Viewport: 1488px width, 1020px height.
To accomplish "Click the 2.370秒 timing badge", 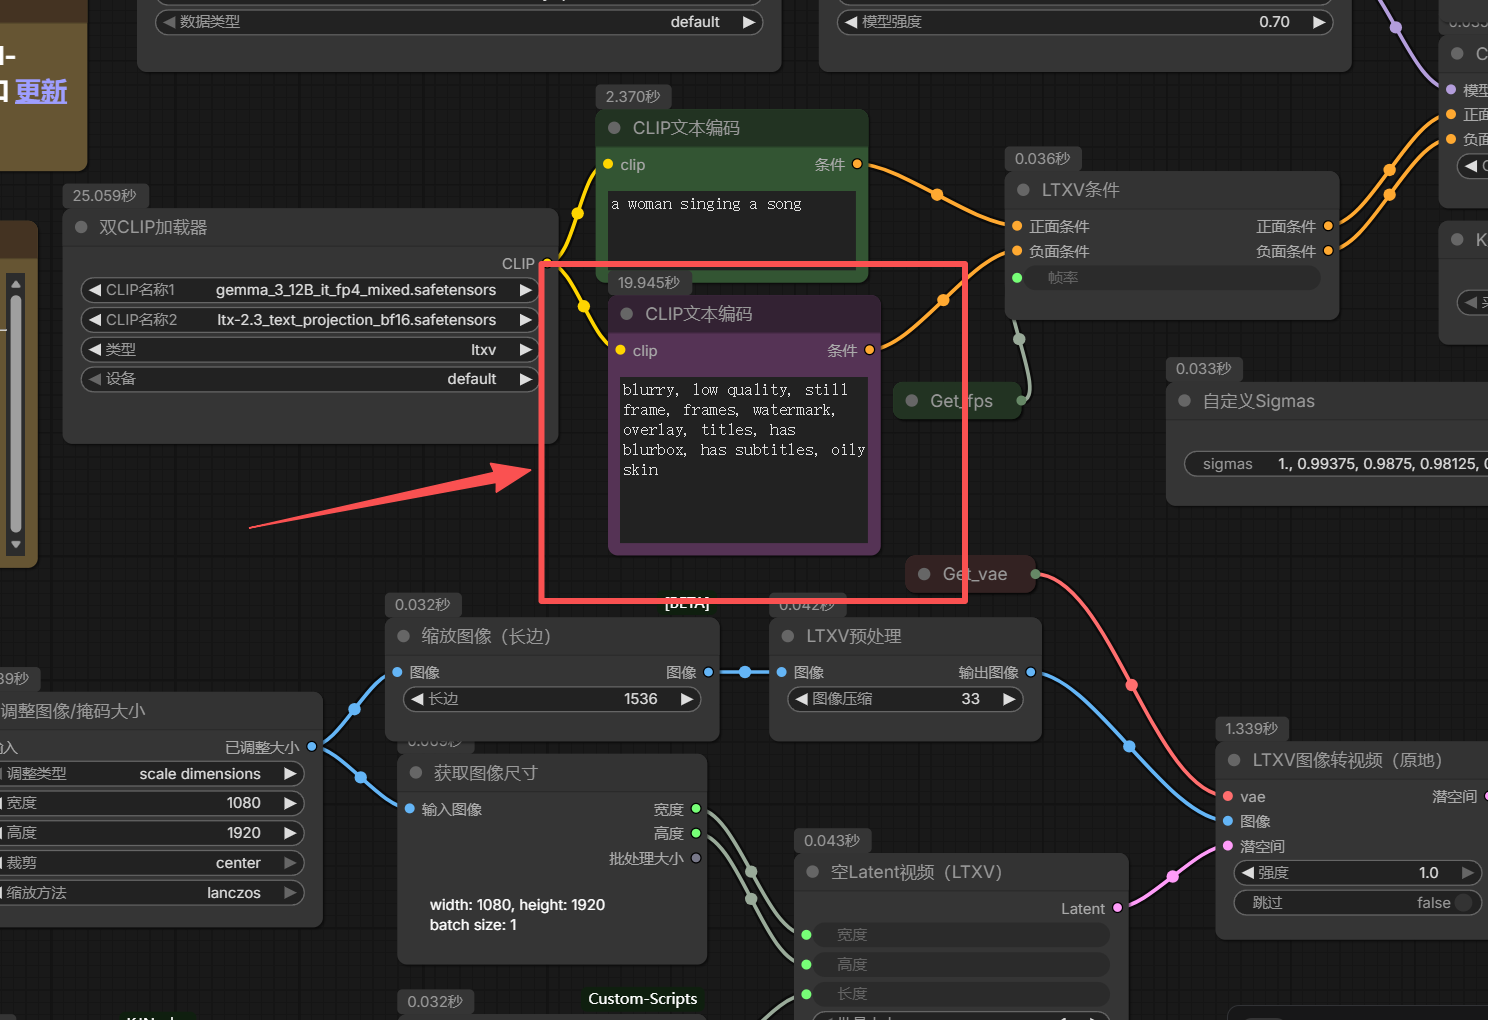I will click(633, 97).
